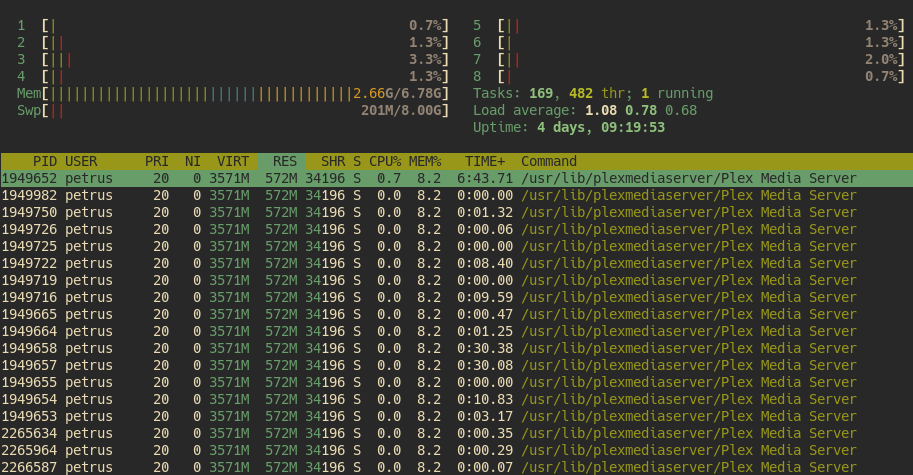Click the CPU 7 meter showing 2.0%
Image resolution: width=913 pixels, height=475 pixels.
click(689, 59)
